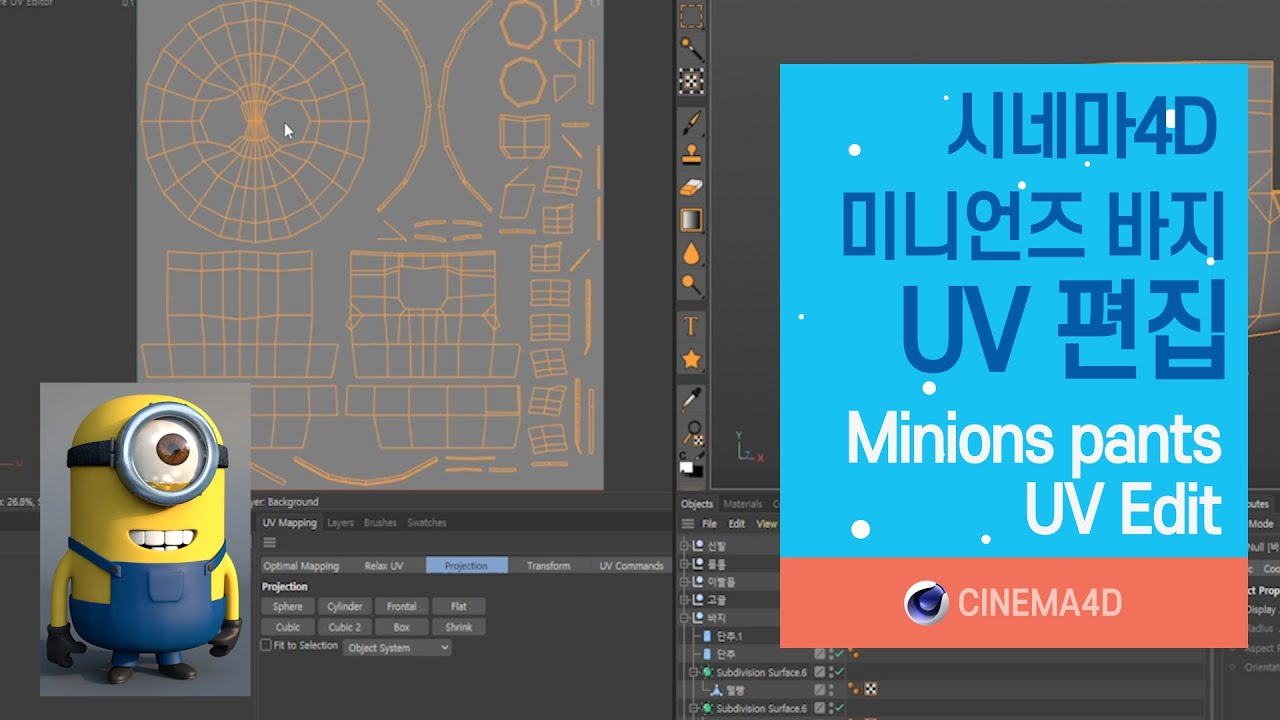
Task: Select the text T tool
Action: click(691, 326)
